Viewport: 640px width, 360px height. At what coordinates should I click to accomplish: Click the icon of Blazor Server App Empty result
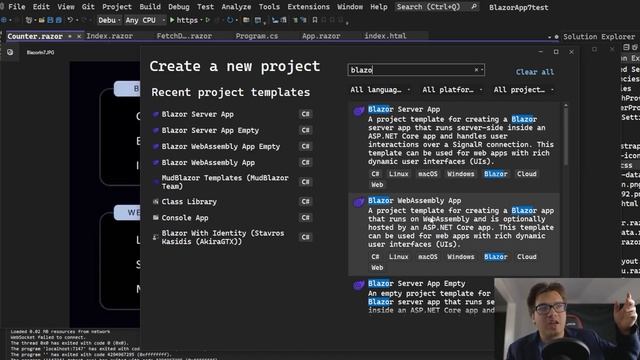click(x=359, y=285)
